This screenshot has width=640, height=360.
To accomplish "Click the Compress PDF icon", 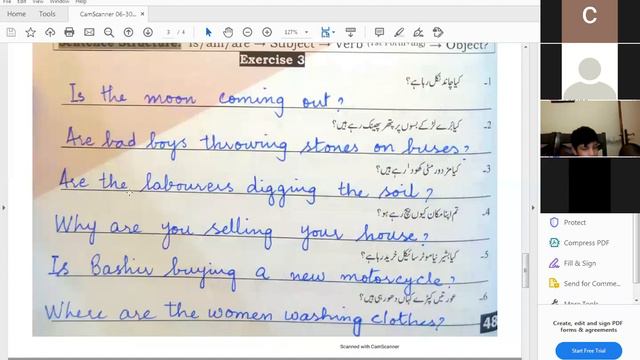I will 554,243.
